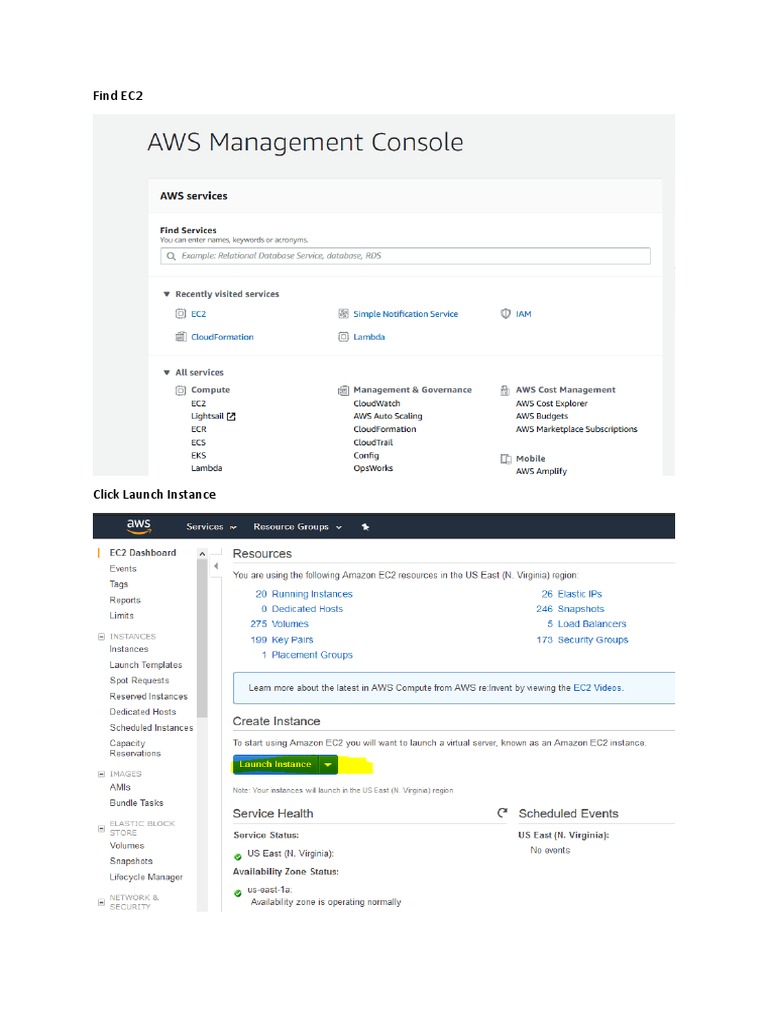Click the pin star icon in navbar
Screen dimensions: 768x1024
point(365,526)
